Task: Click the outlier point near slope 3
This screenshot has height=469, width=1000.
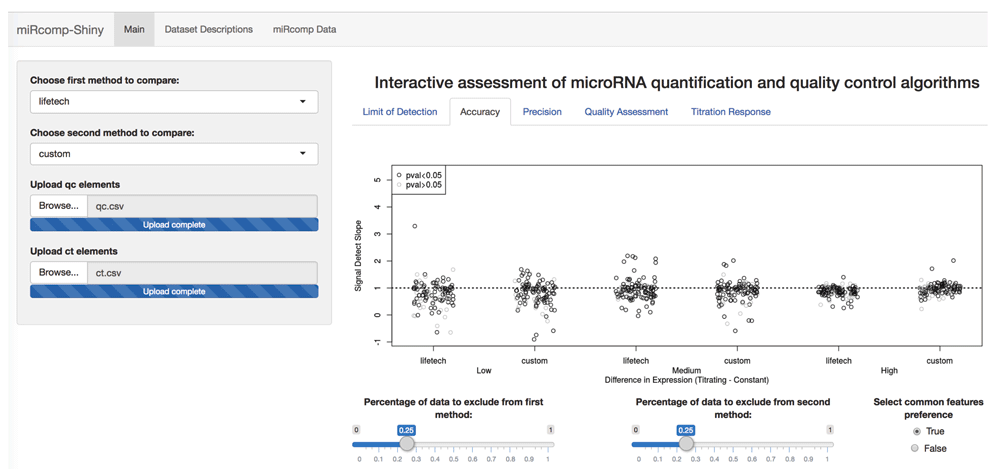Action: coord(415,226)
